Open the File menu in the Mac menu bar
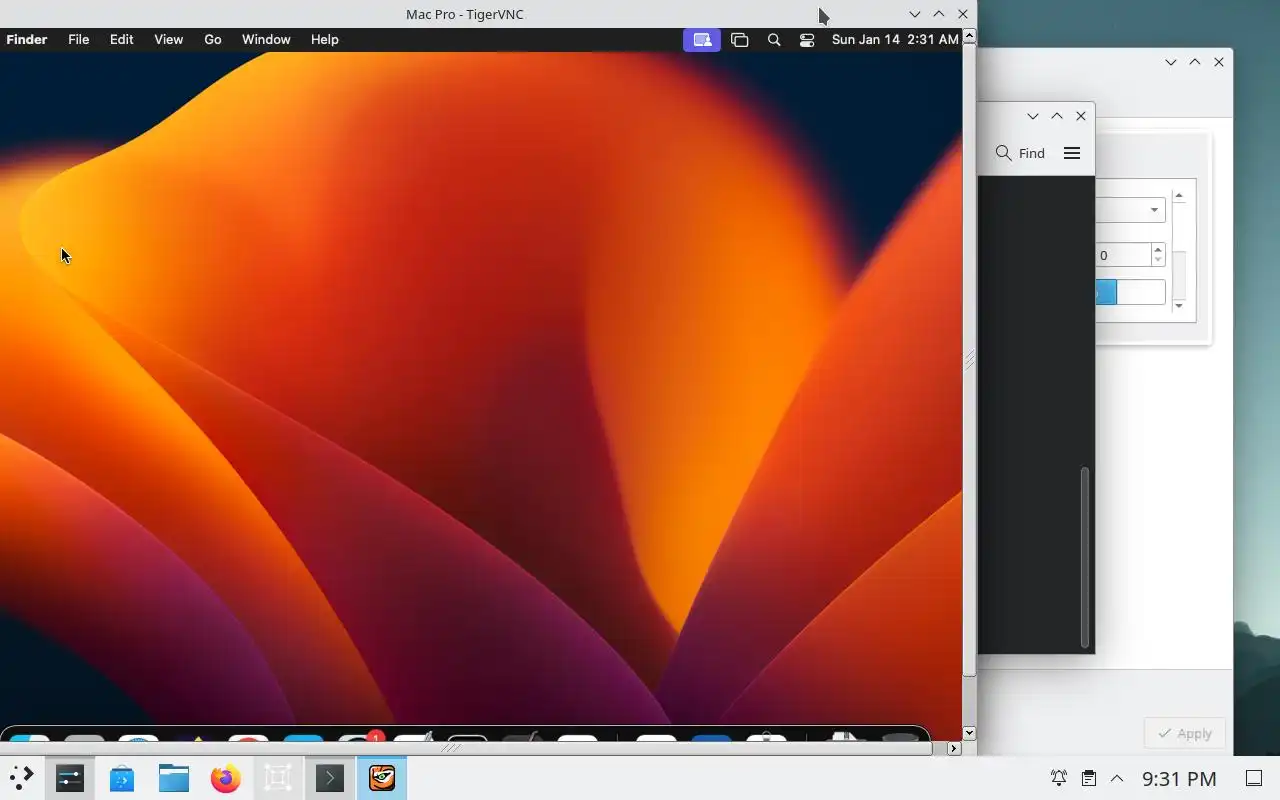 (78, 39)
